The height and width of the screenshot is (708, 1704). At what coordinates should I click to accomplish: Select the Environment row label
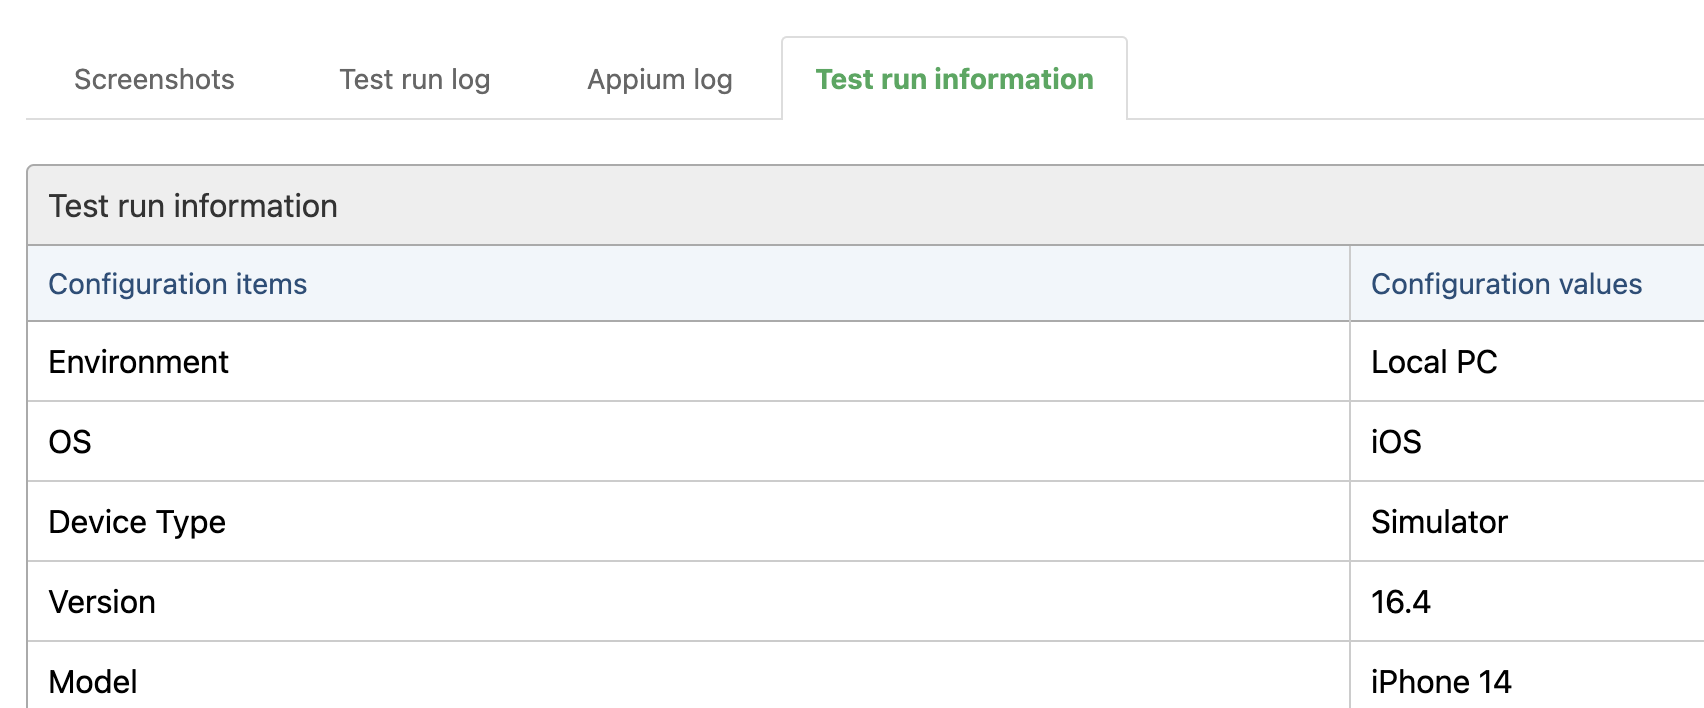[x=138, y=362]
